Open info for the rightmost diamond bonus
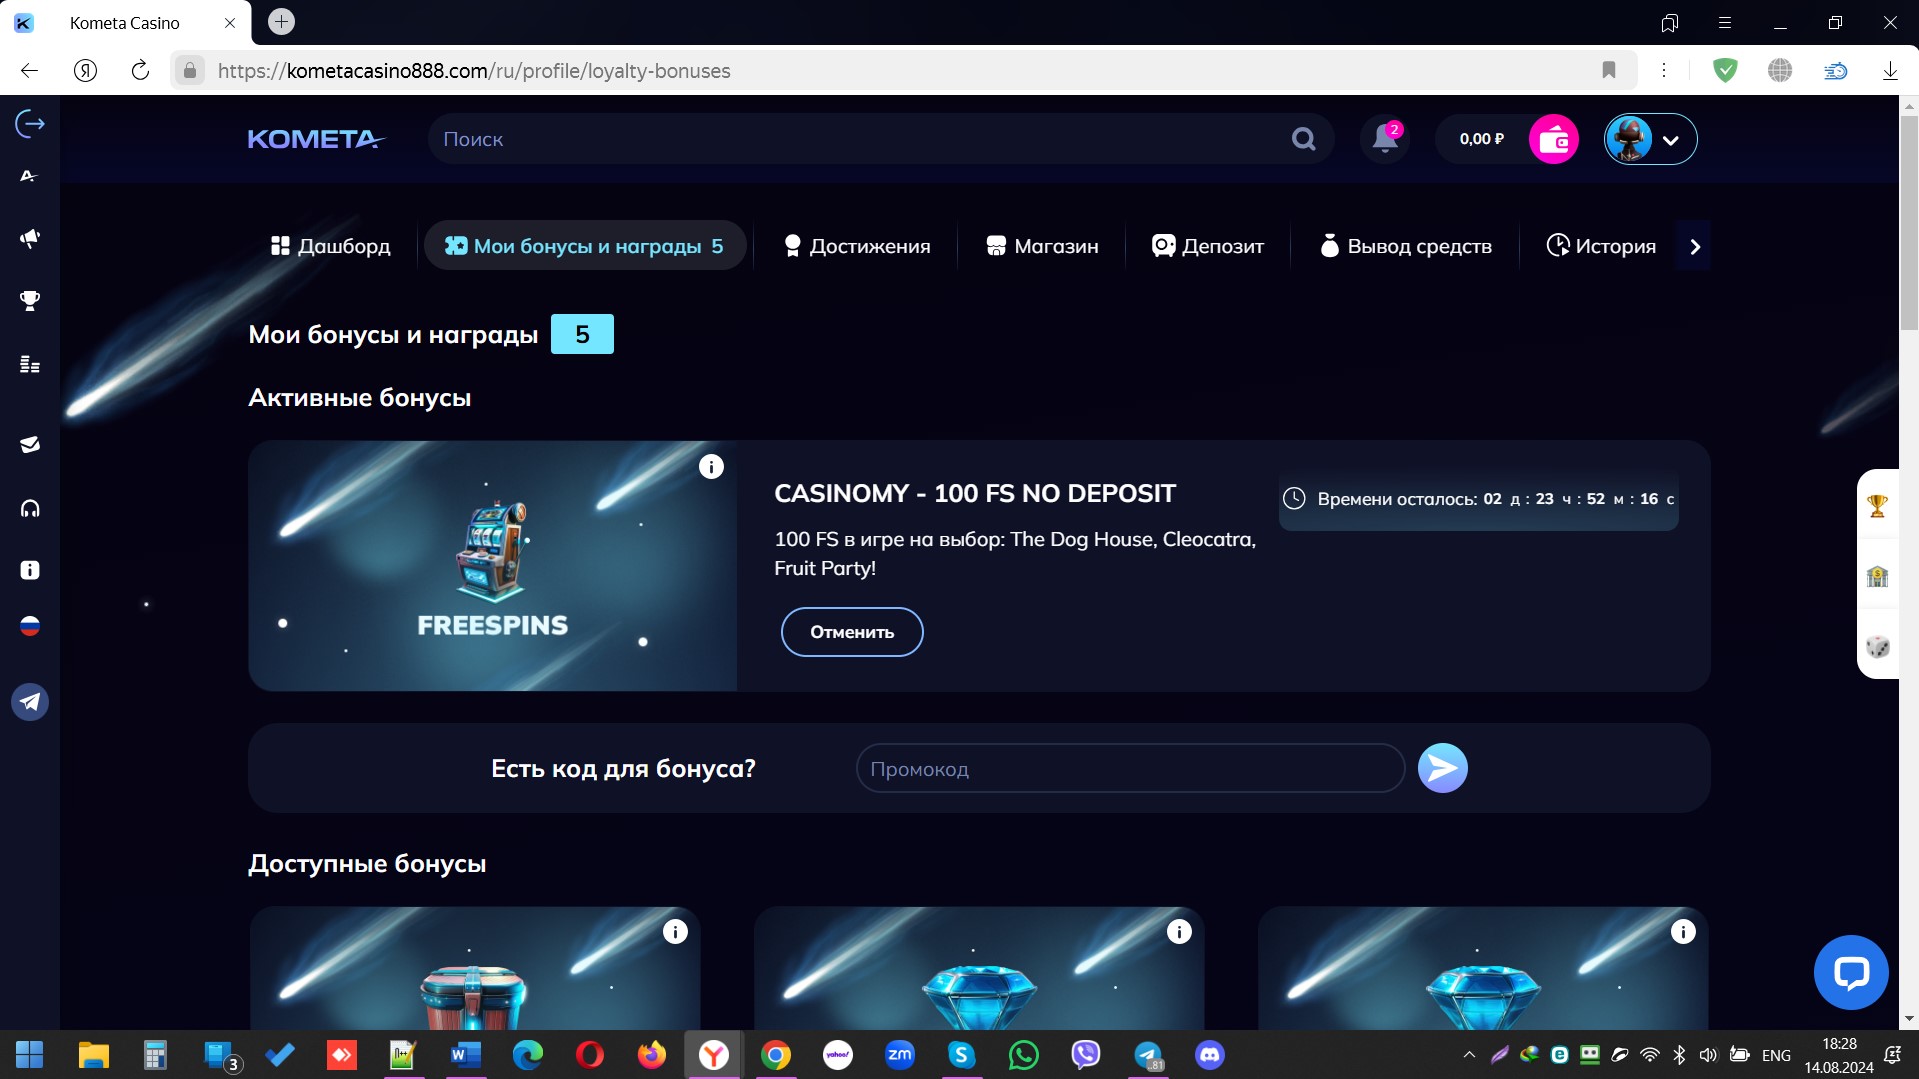Viewport: 1919px width, 1079px height. tap(1683, 932)
